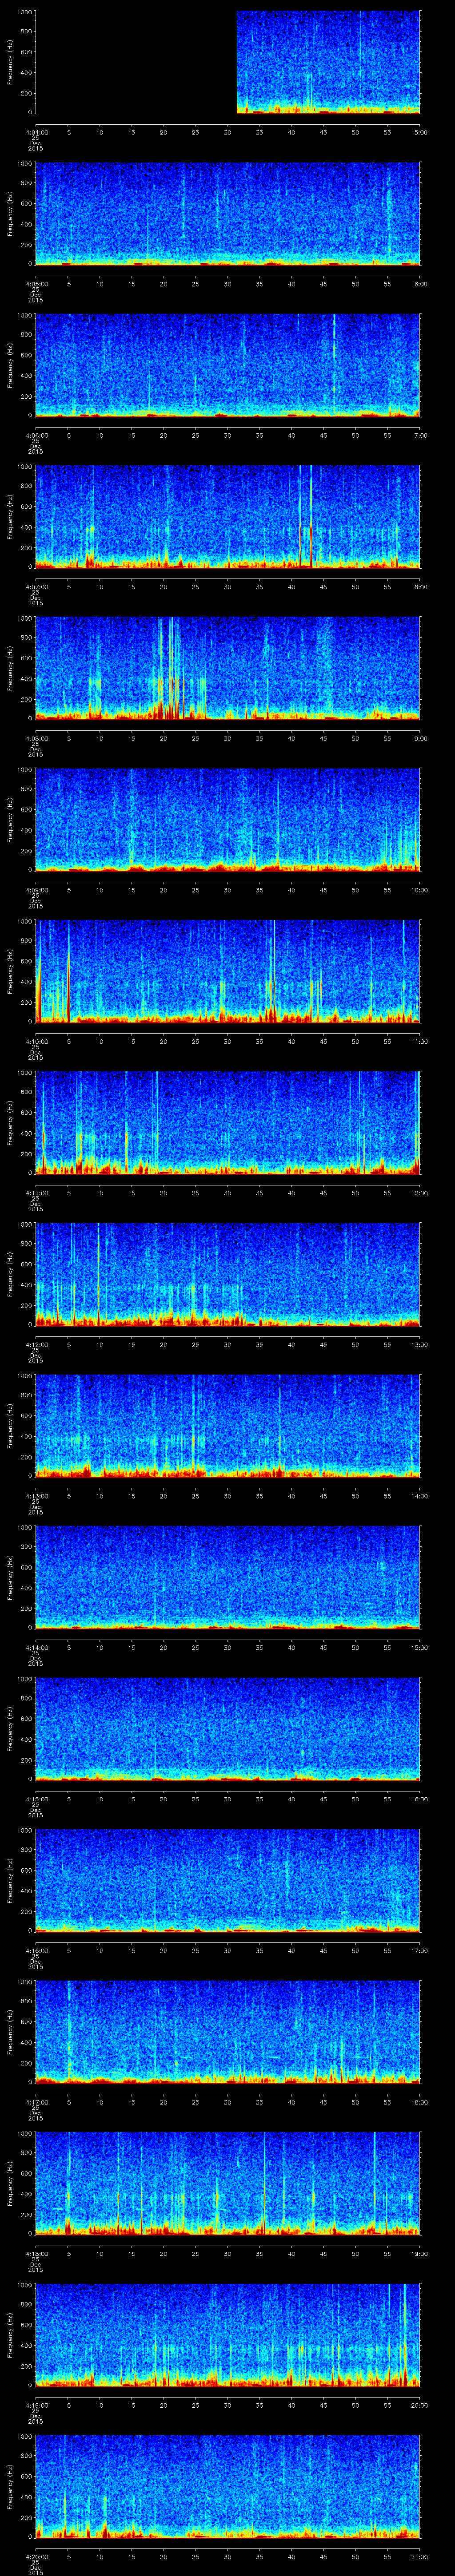Screen dimensions: 455x2576
Task: Click the 4:15:00 start time label
Action: 36,1799
